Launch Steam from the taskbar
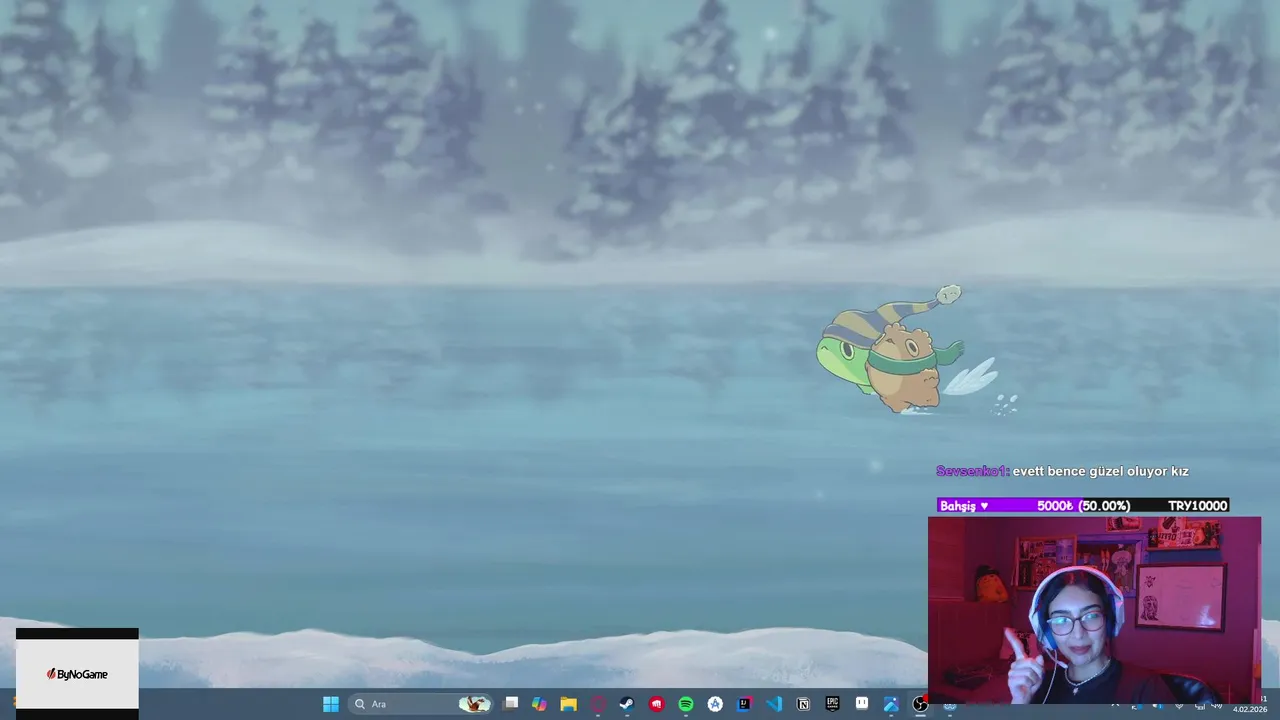This screenshot has height=720, width=1280. [x=627, y=704]
